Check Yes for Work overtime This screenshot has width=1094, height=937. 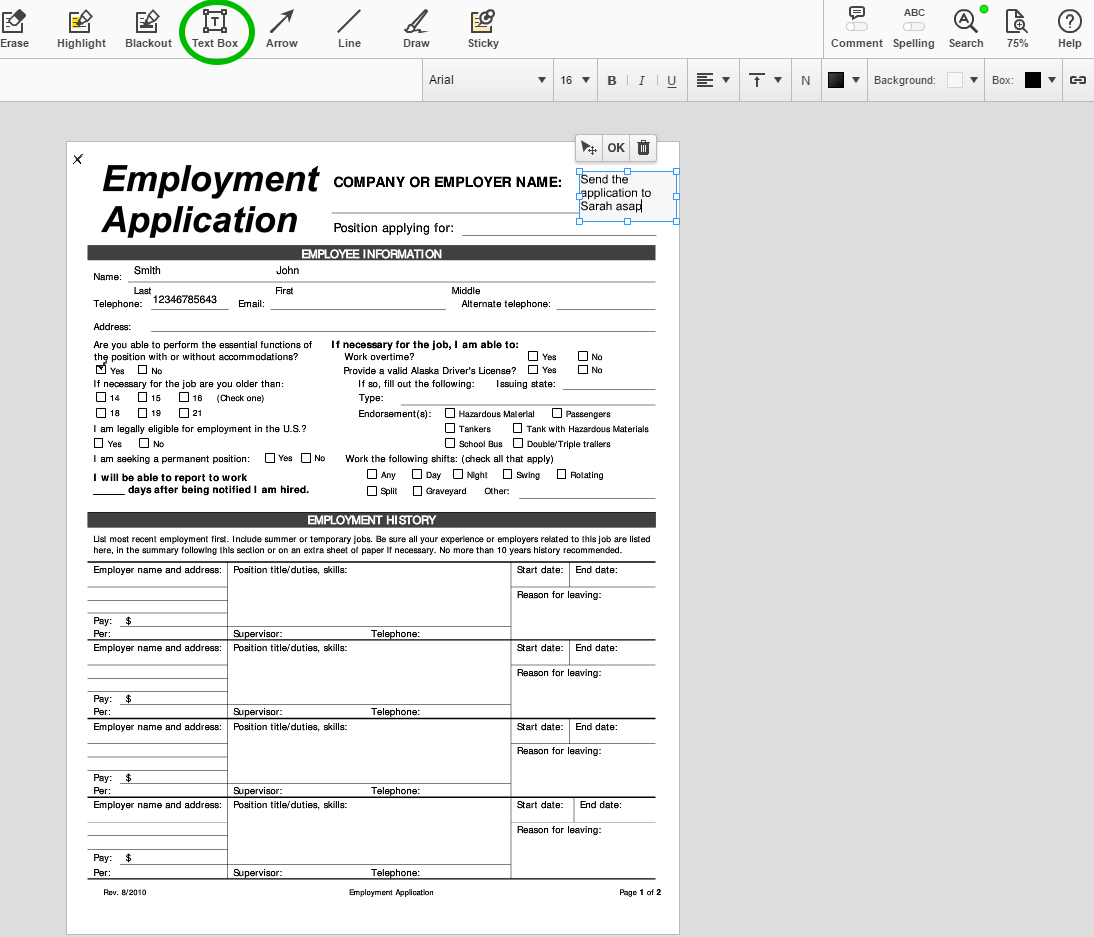533,356
